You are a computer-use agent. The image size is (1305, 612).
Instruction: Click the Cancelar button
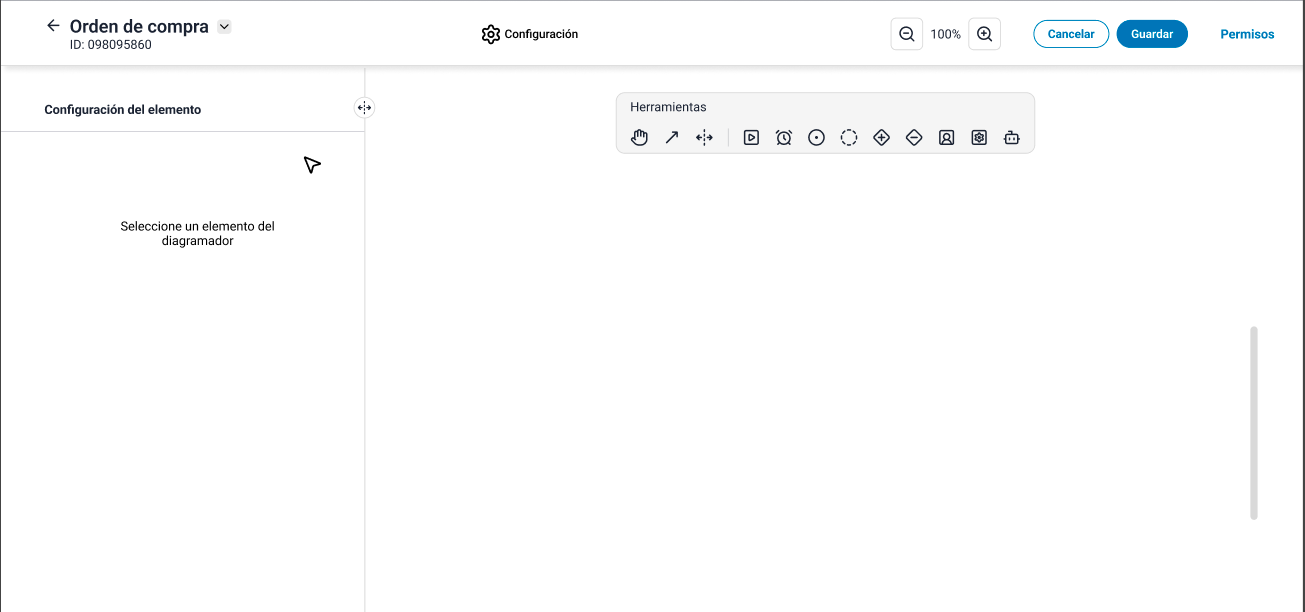1070,34
